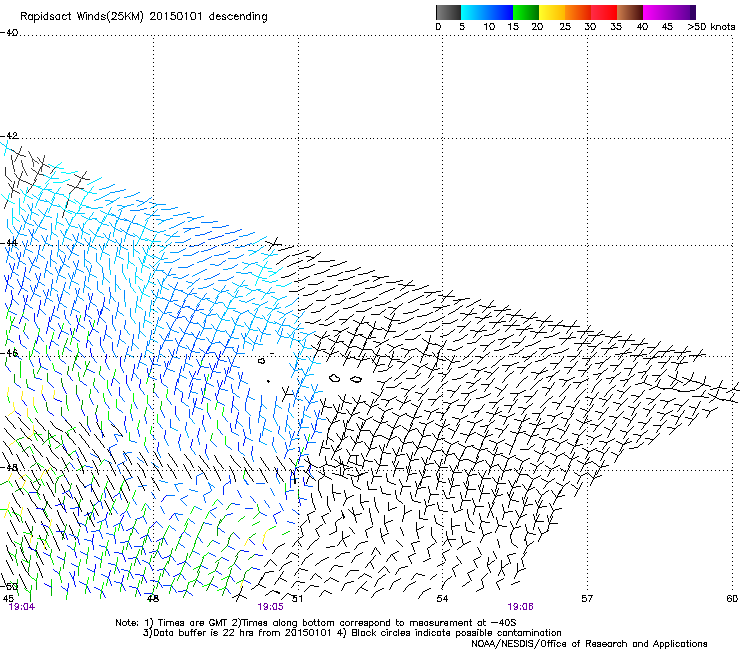Click legend tick label '35'

click(x=616, y=26)
